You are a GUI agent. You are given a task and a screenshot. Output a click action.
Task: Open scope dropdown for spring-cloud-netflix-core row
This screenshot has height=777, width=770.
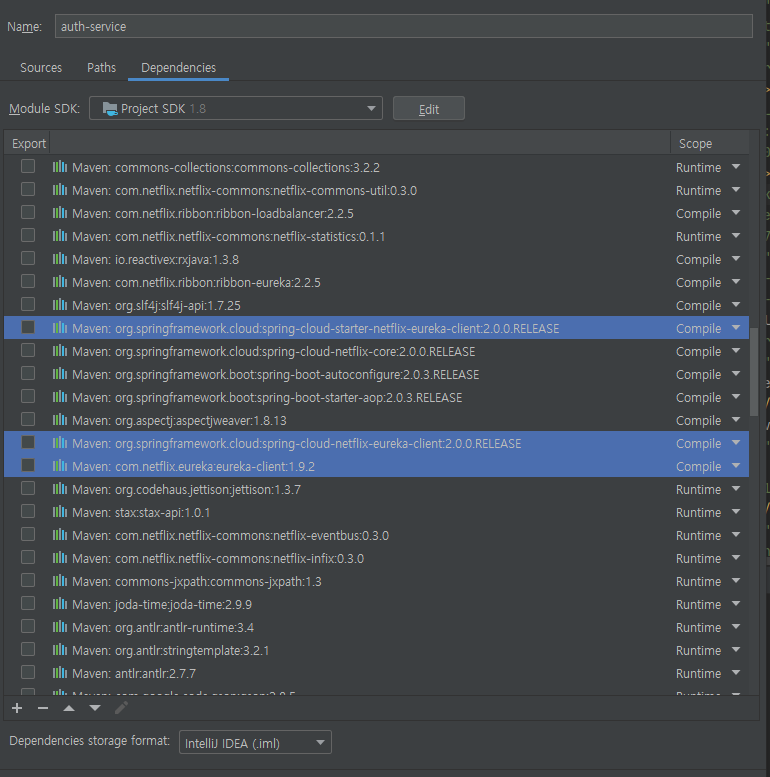tap(736, 351)
